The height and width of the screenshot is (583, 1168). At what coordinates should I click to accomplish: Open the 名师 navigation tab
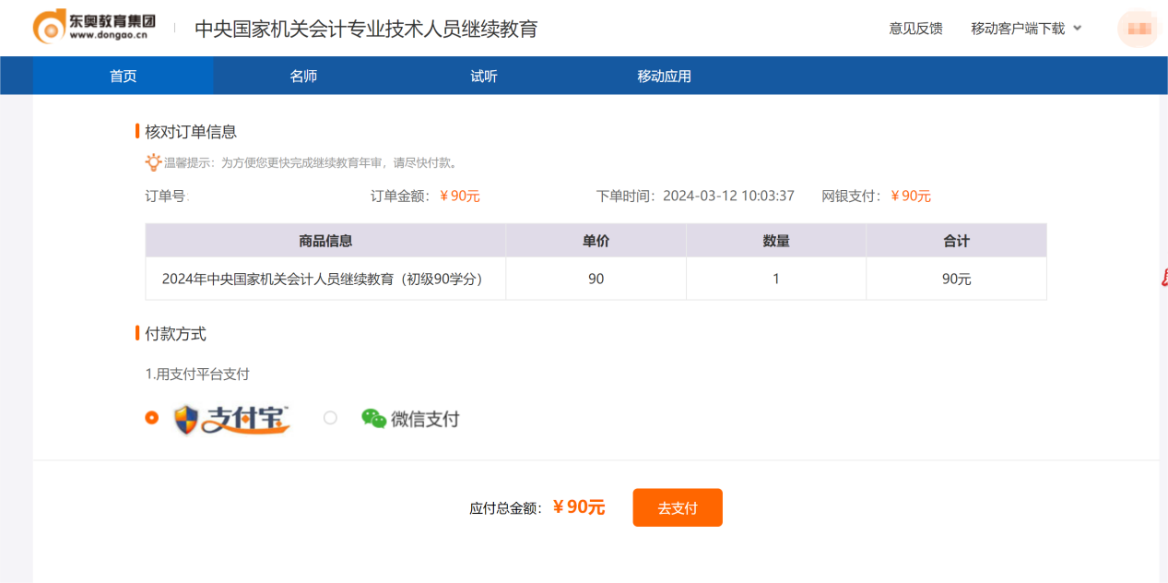coord(303,76)
